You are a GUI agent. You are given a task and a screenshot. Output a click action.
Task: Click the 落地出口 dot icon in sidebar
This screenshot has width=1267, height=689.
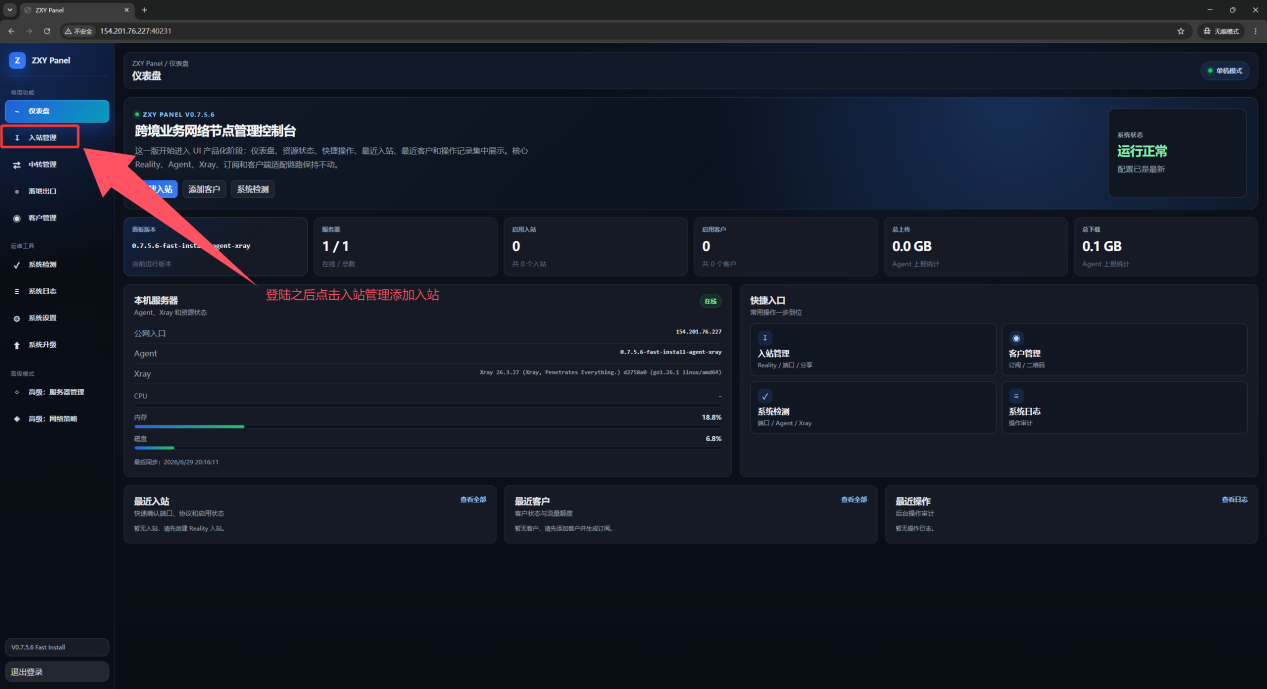[x=17, y=191]
